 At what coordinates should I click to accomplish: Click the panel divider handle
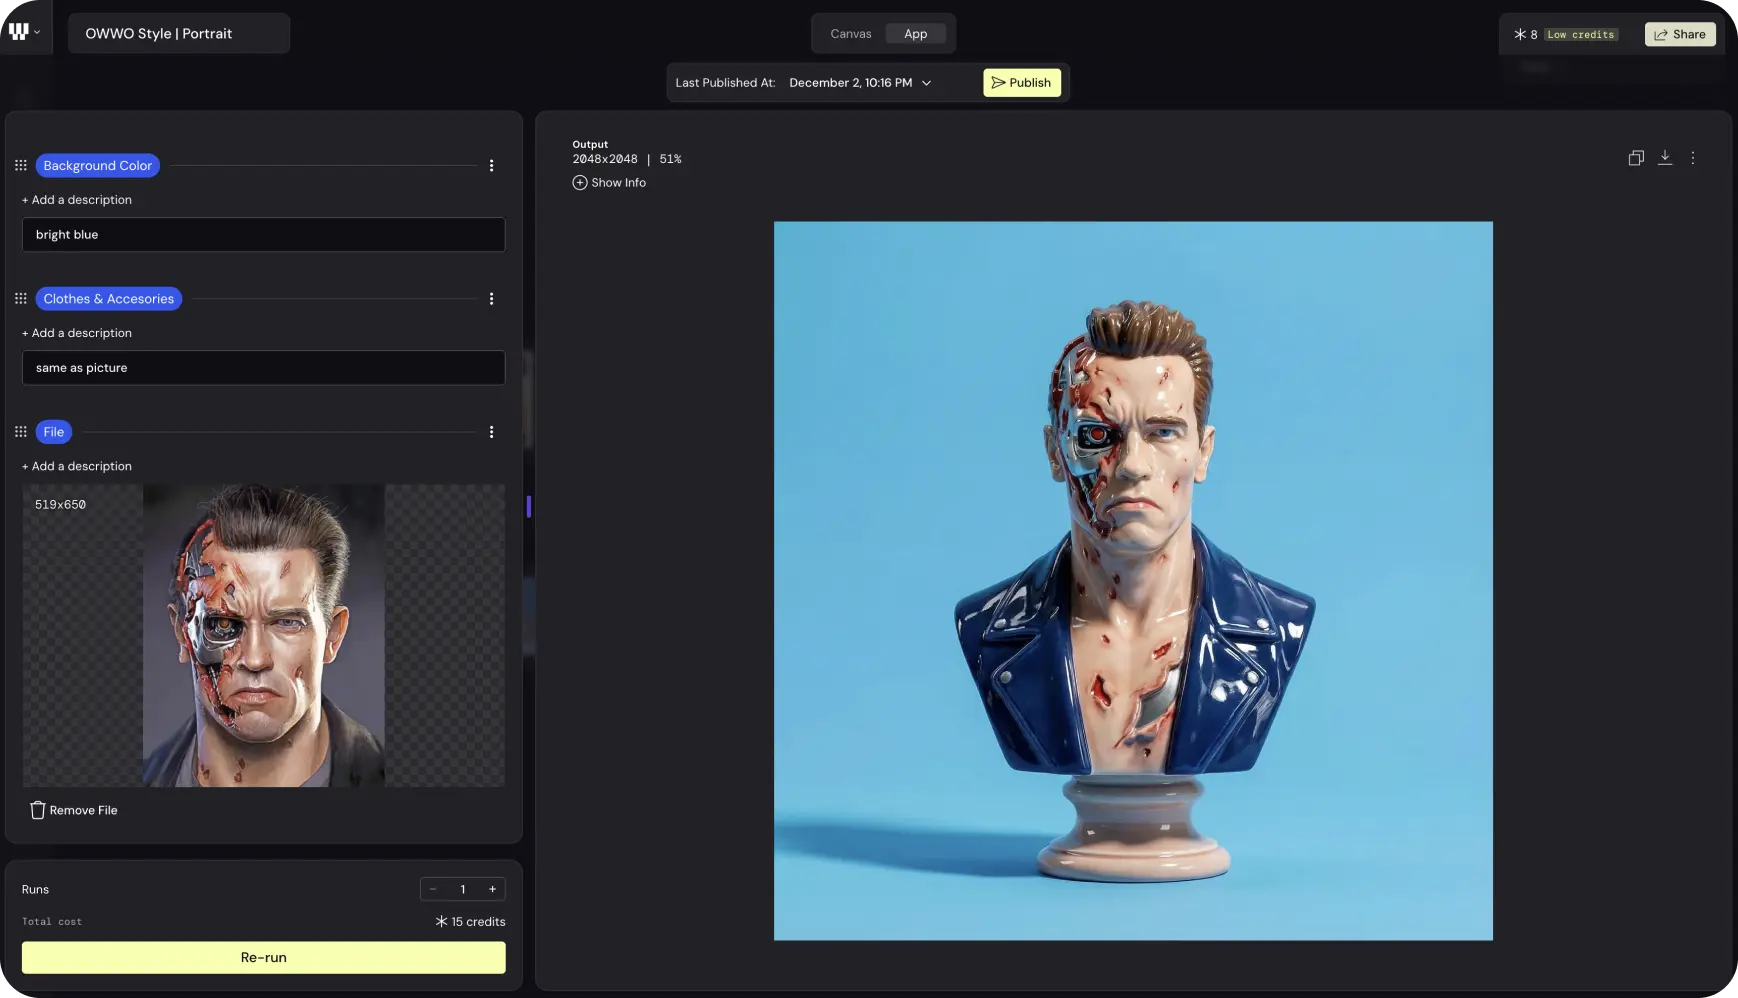529,506
